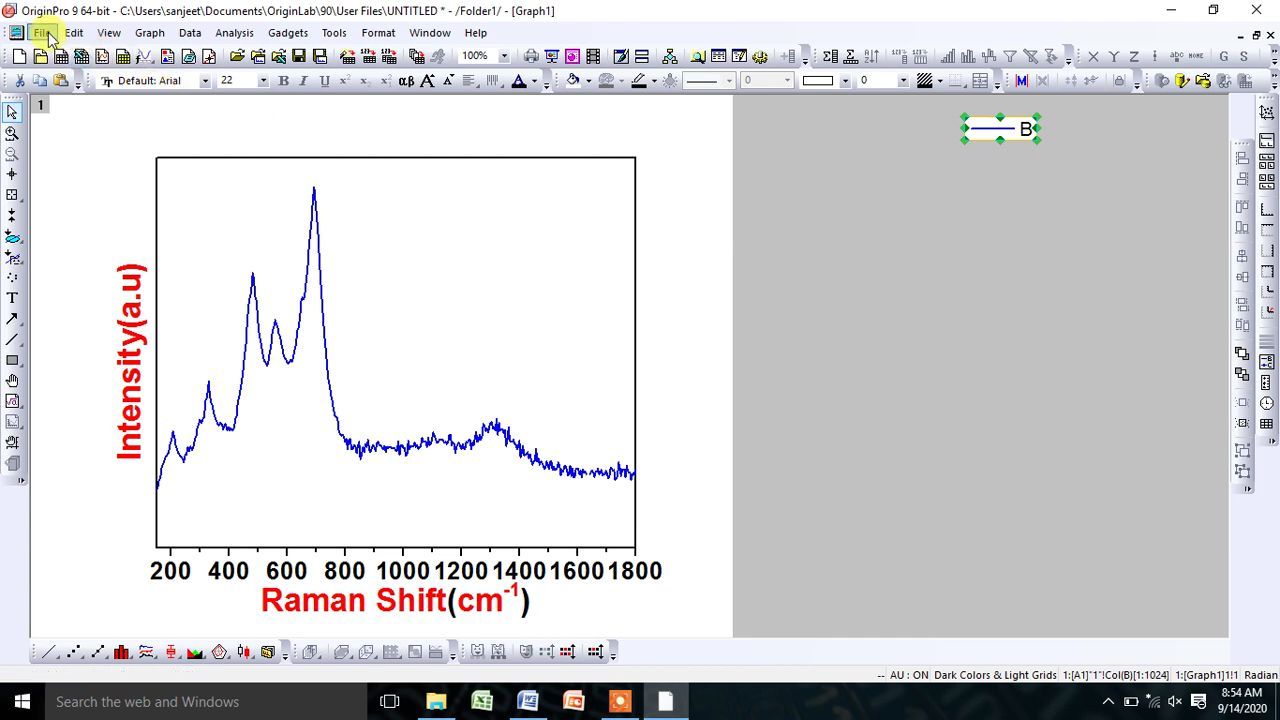Click the Slide Show presentation icon
This screenshot has width=1280, height=720.
551,56
